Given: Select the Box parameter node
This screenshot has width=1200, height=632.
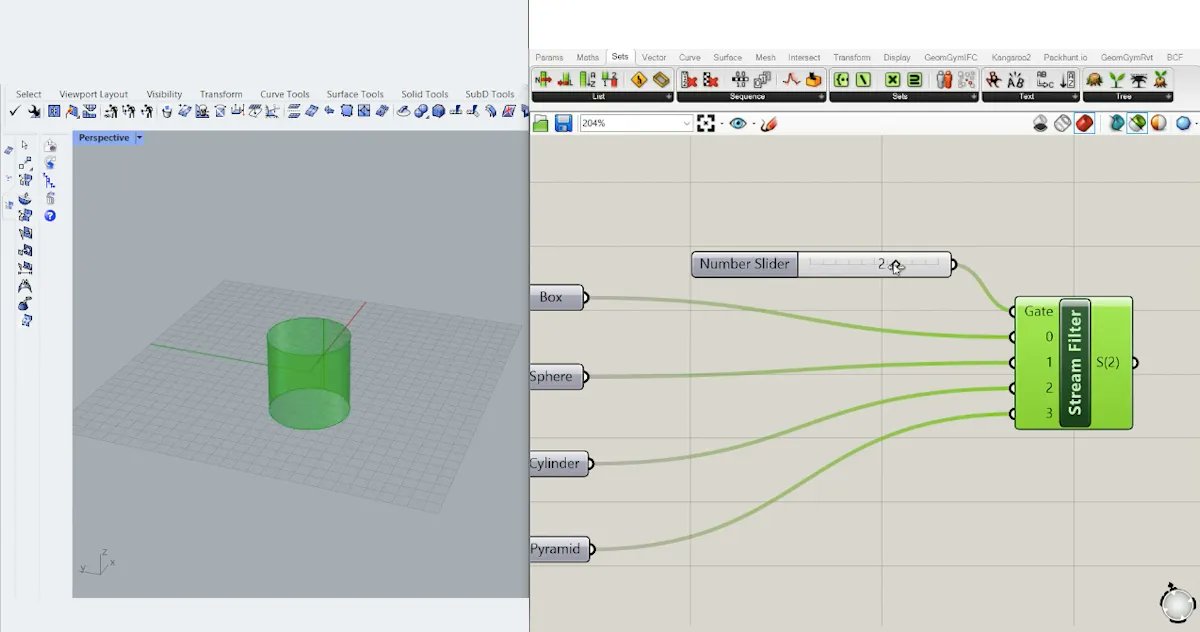Looking at the screenshot, I should [x=557, y=297].
